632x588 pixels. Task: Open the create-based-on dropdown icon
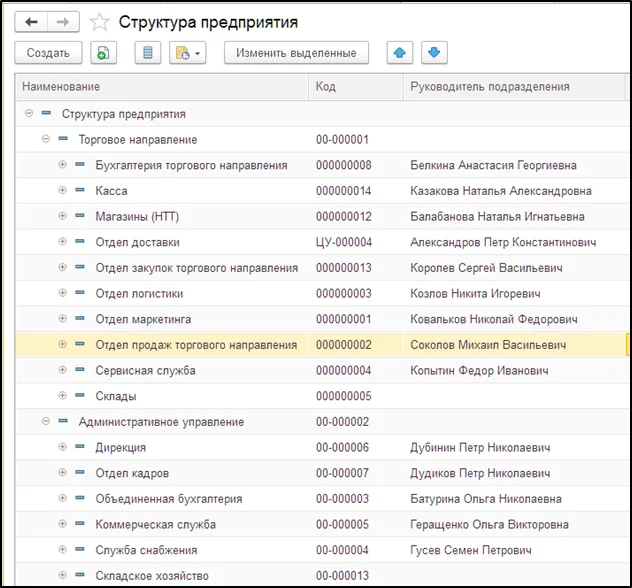click(x=187, y=53)
